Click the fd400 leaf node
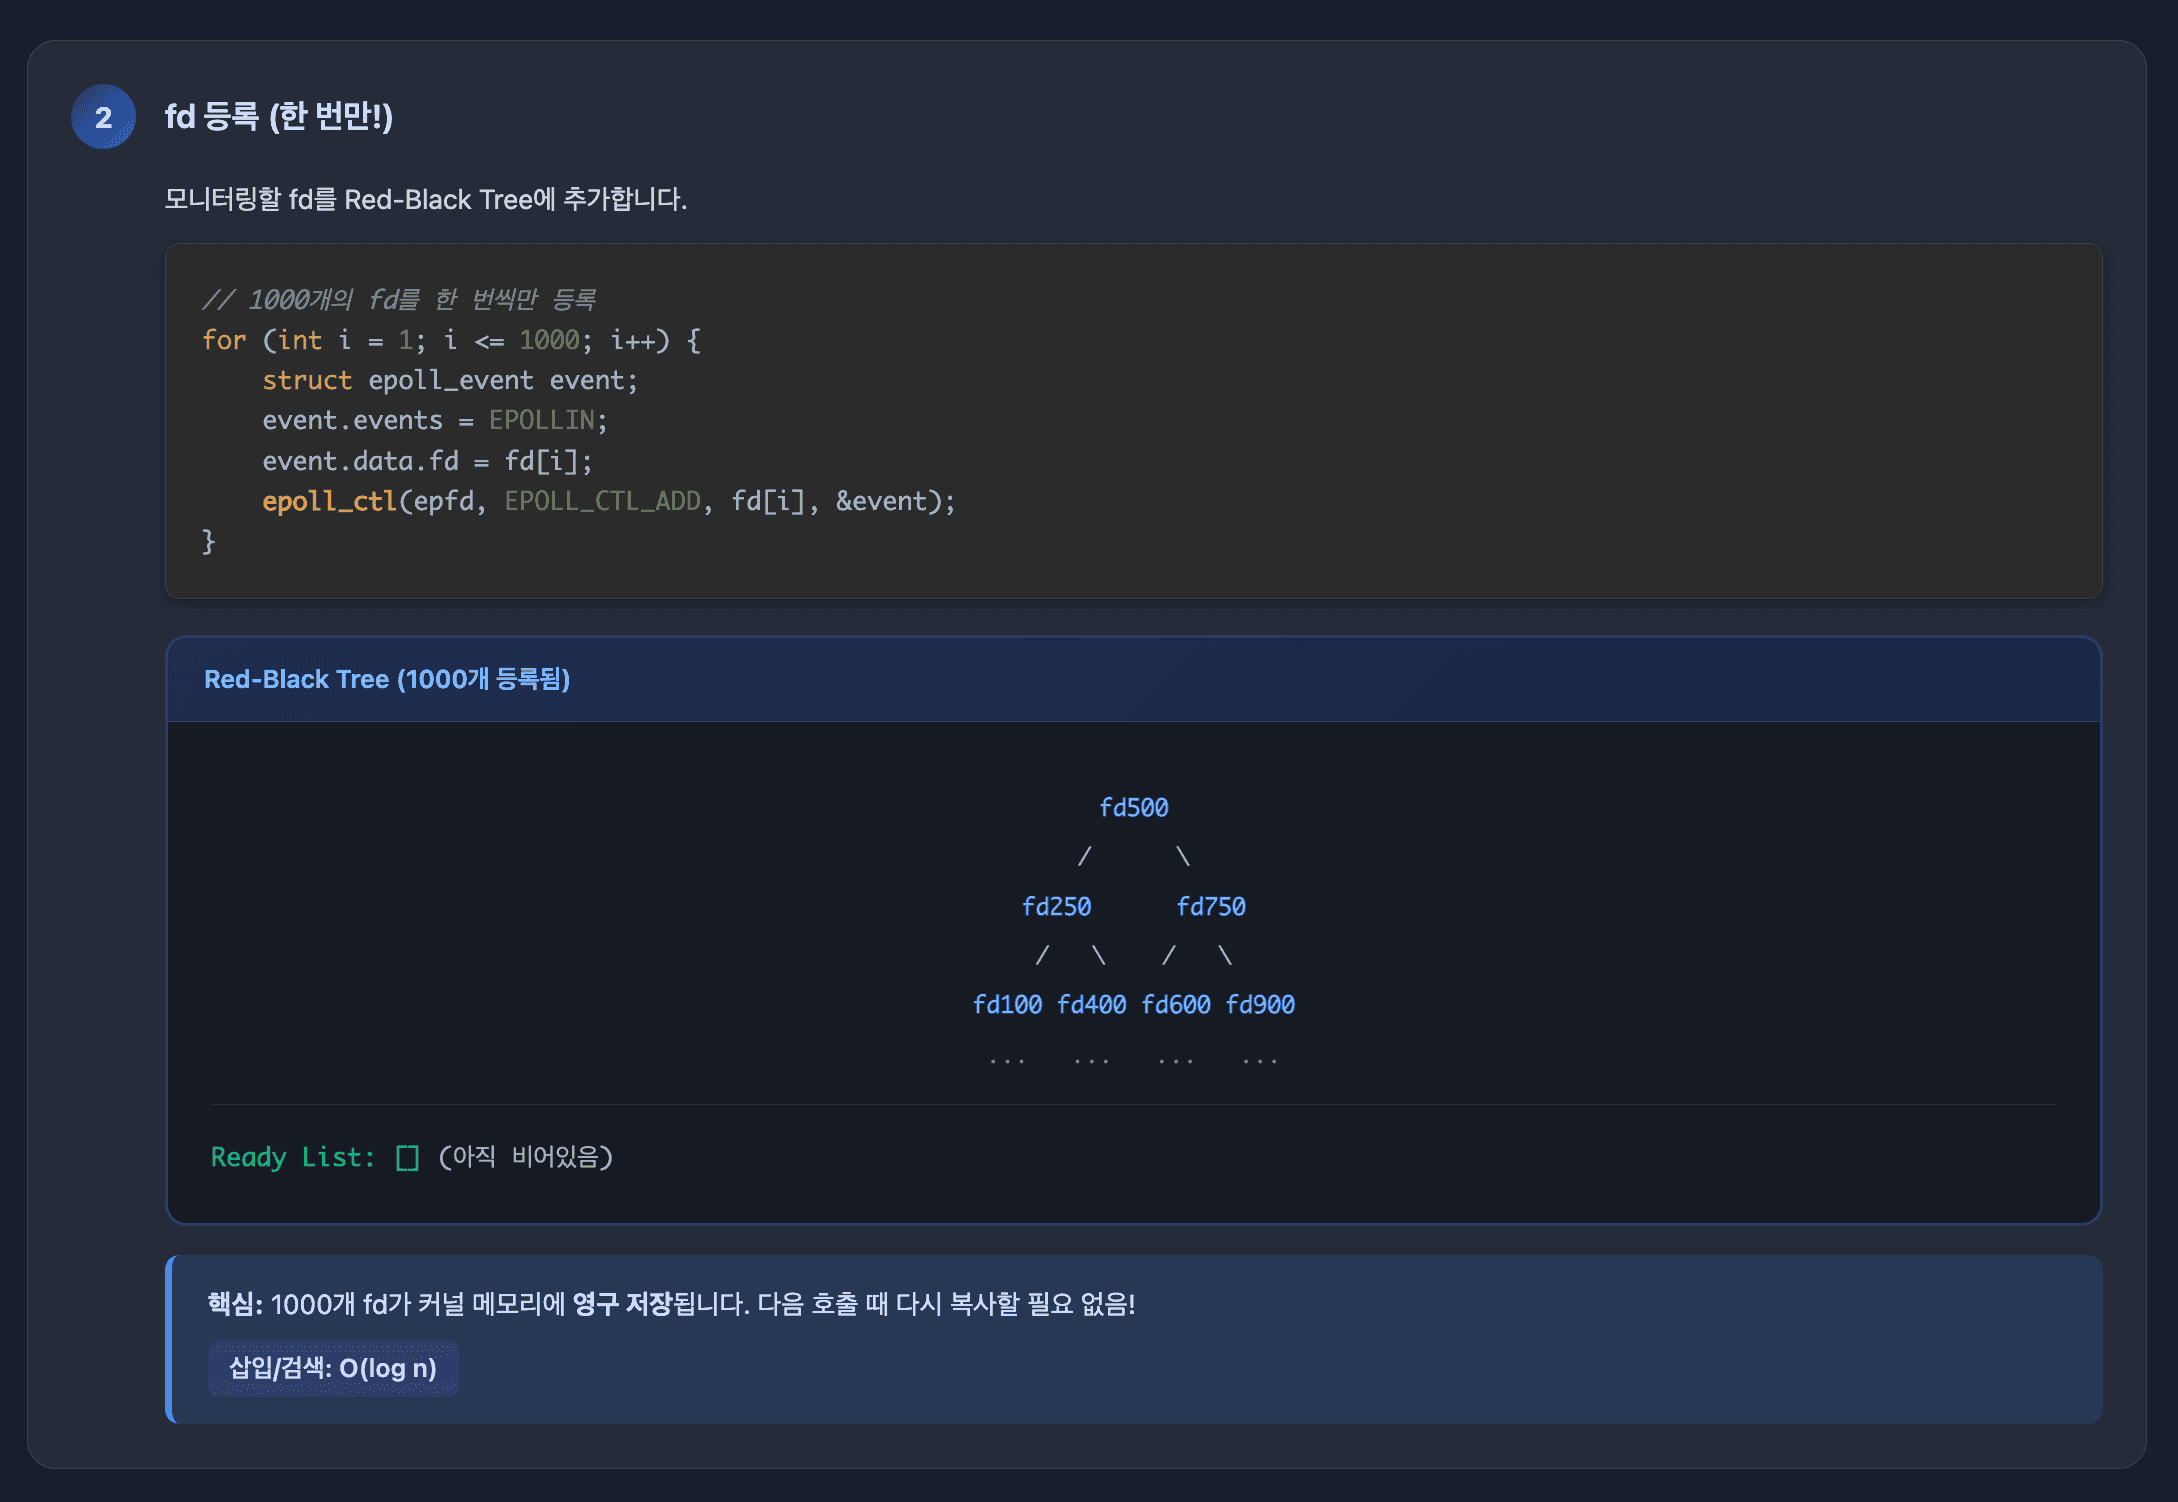Screen dimensions: 2178x1502 tap(1091, 1005)
